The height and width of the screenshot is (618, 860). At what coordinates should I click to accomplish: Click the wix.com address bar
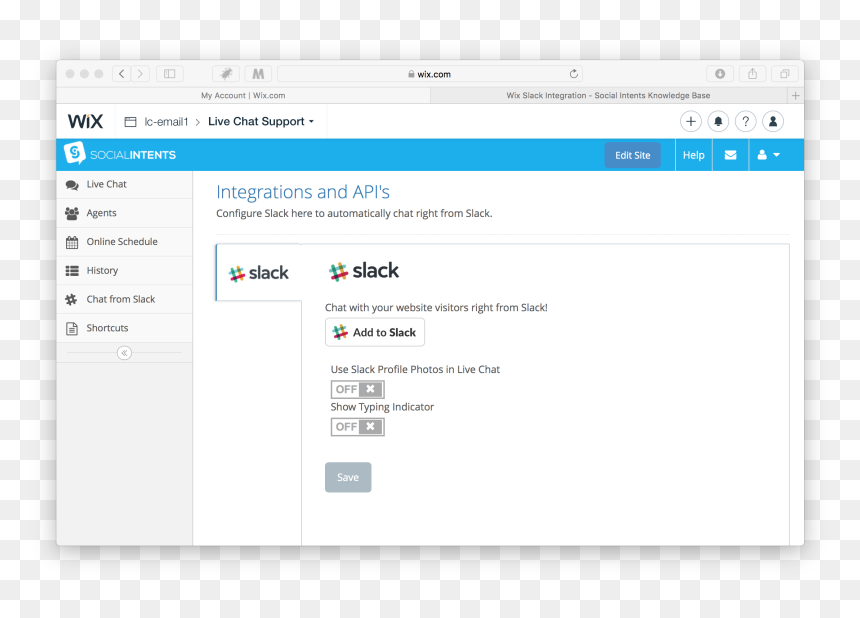coord(429,73)
